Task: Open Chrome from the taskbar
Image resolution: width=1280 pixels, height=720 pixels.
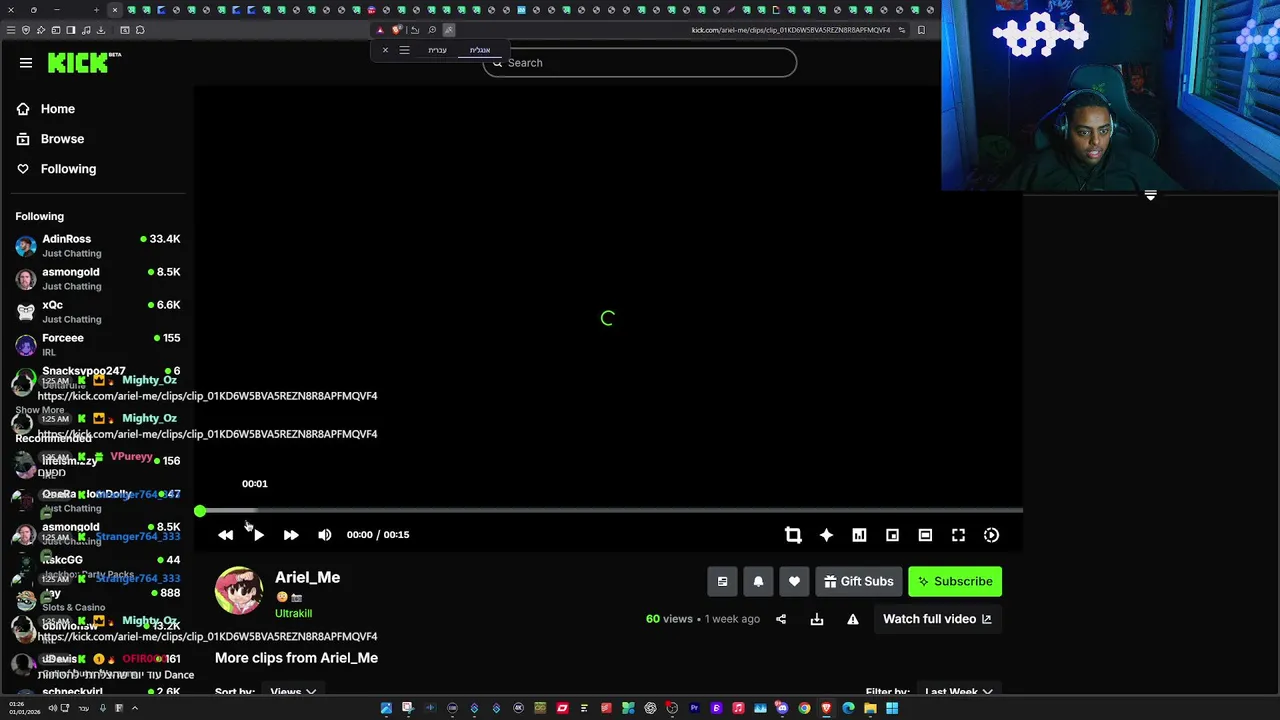Action: tap(804, 708)
